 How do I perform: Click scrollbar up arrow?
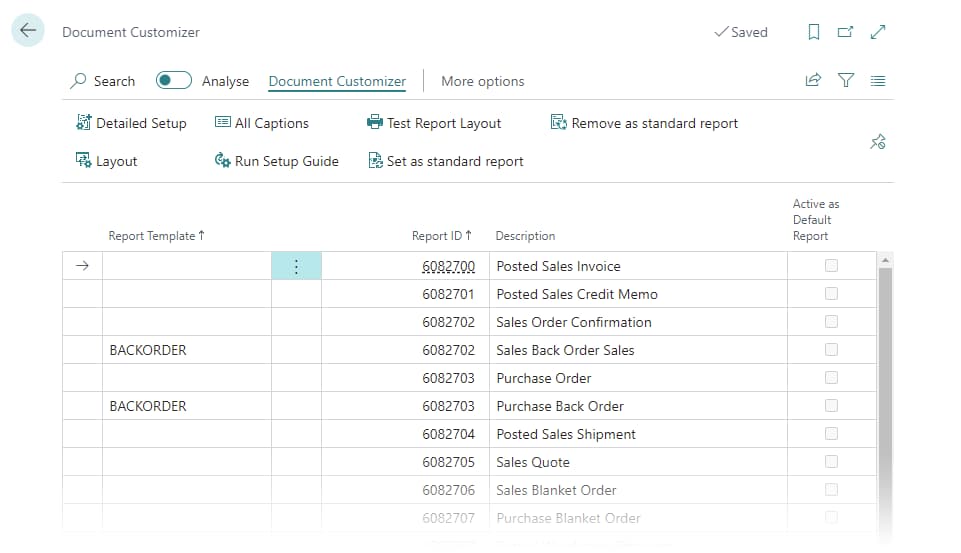885,261
